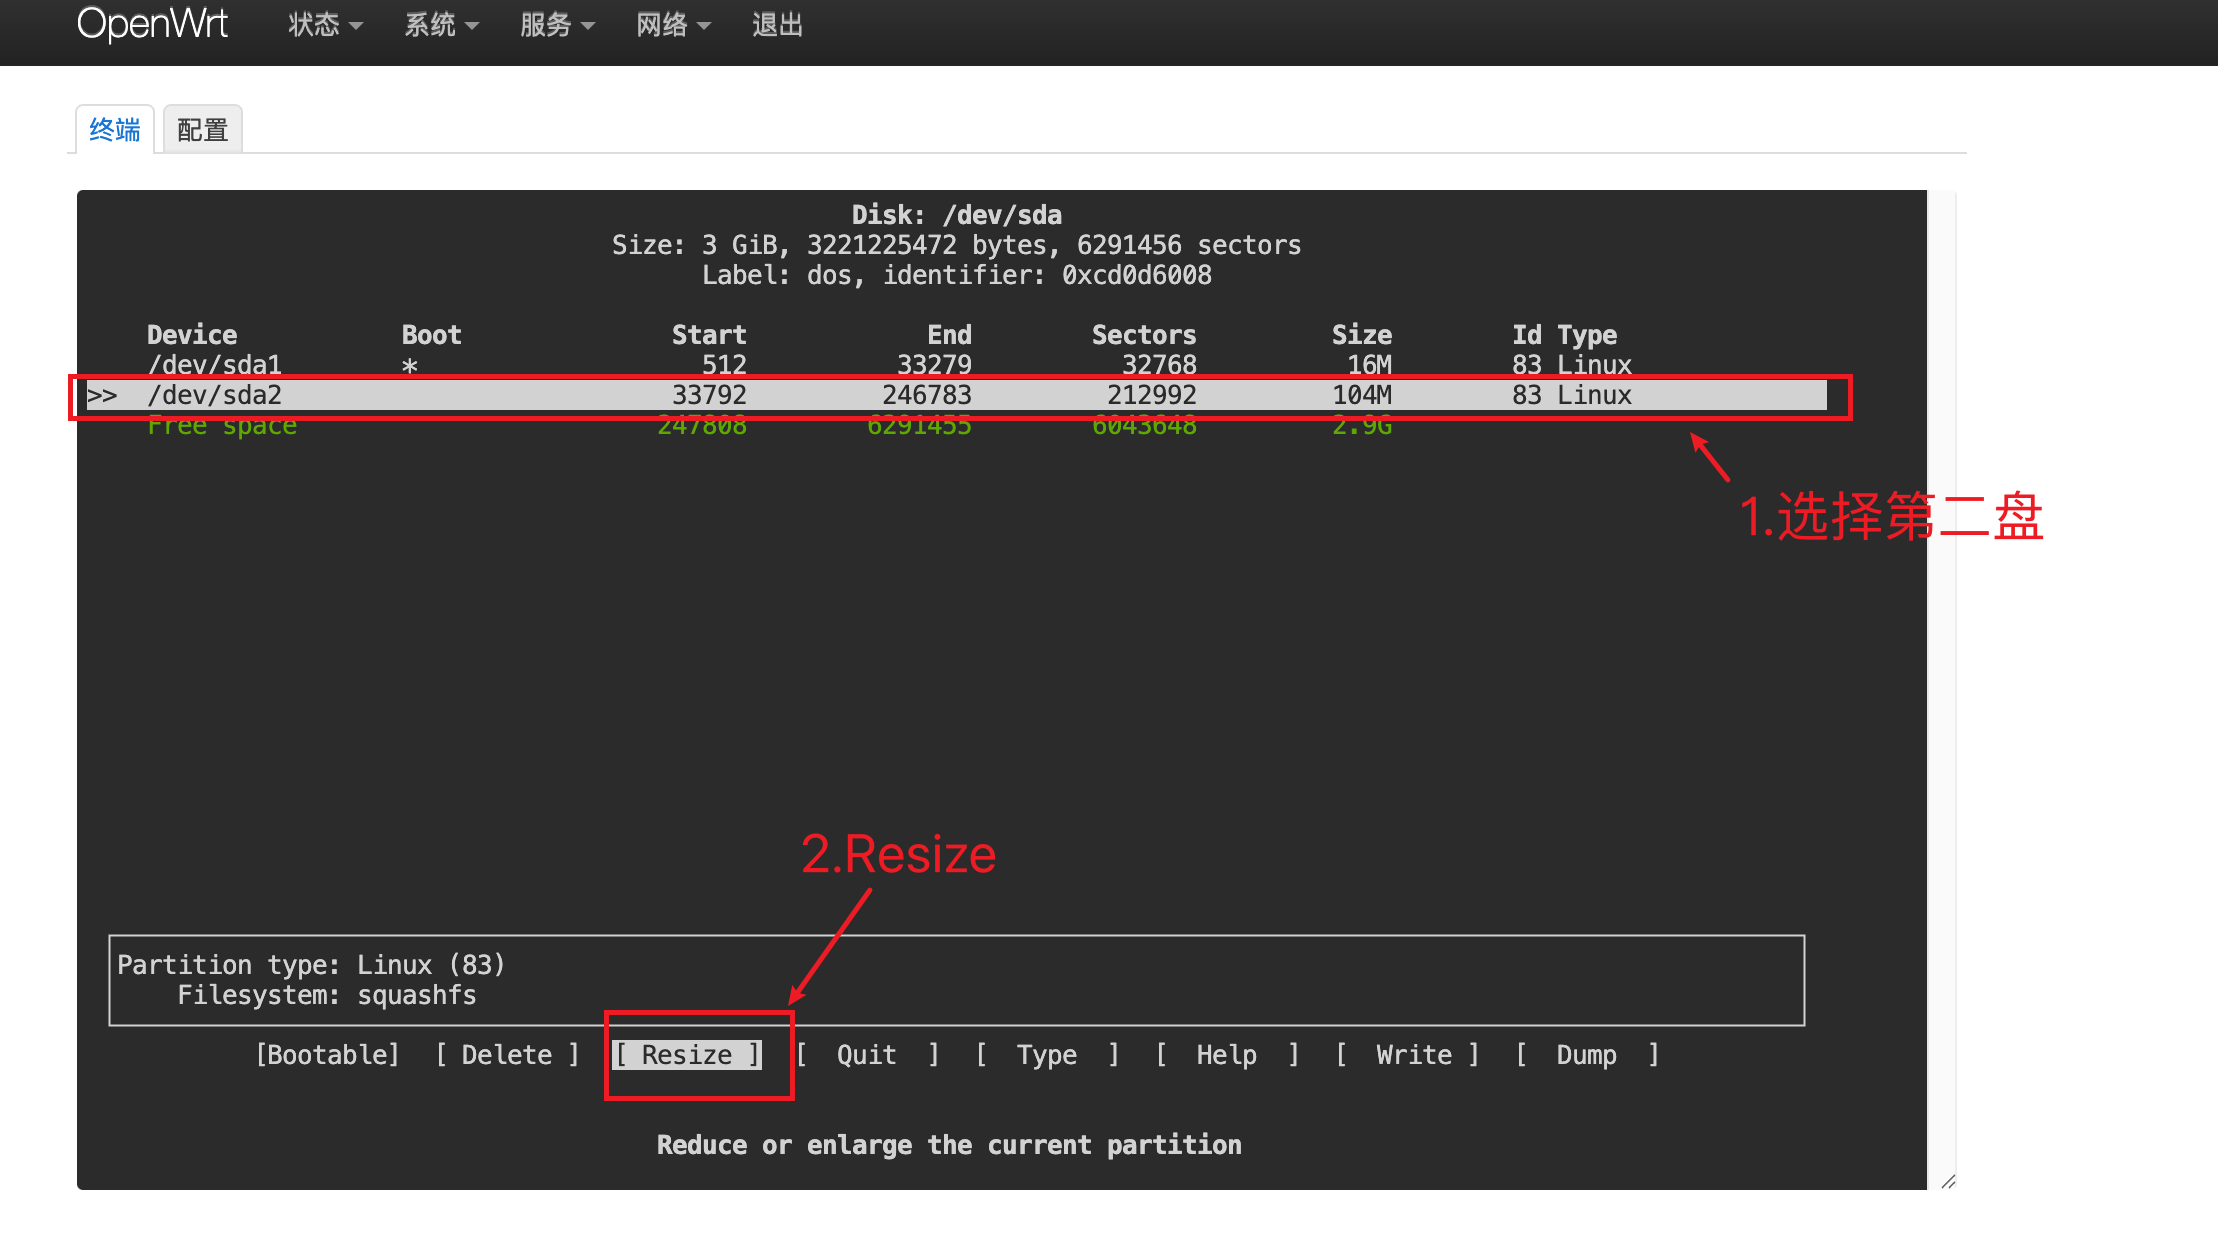Select the Bootable option in cfdisk
The height and width of the screenshot is (1242, 2218).
328,1055
